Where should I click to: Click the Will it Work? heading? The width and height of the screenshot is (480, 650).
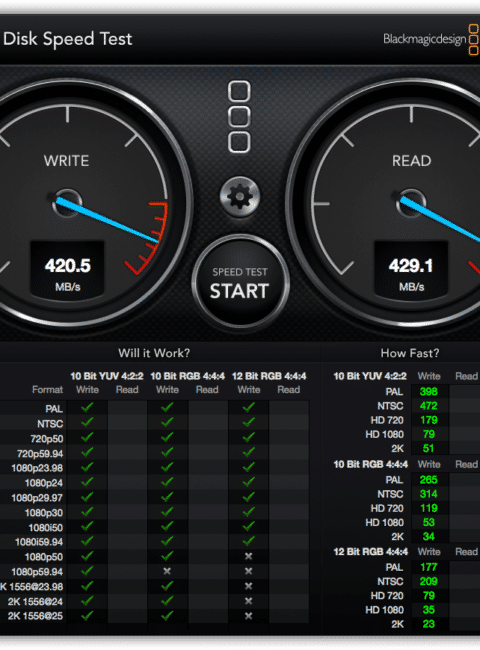pyautogui.click(x=154, y=353)
